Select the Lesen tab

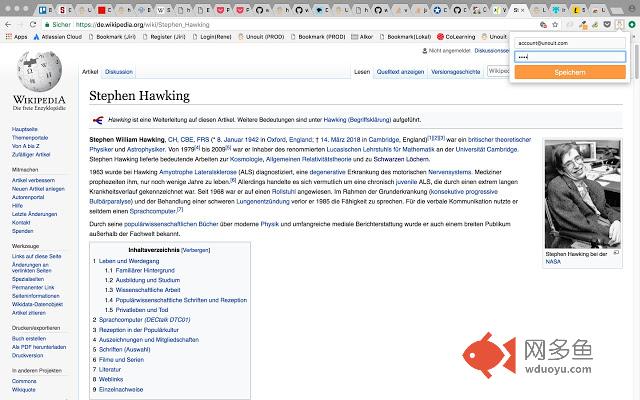362,72
